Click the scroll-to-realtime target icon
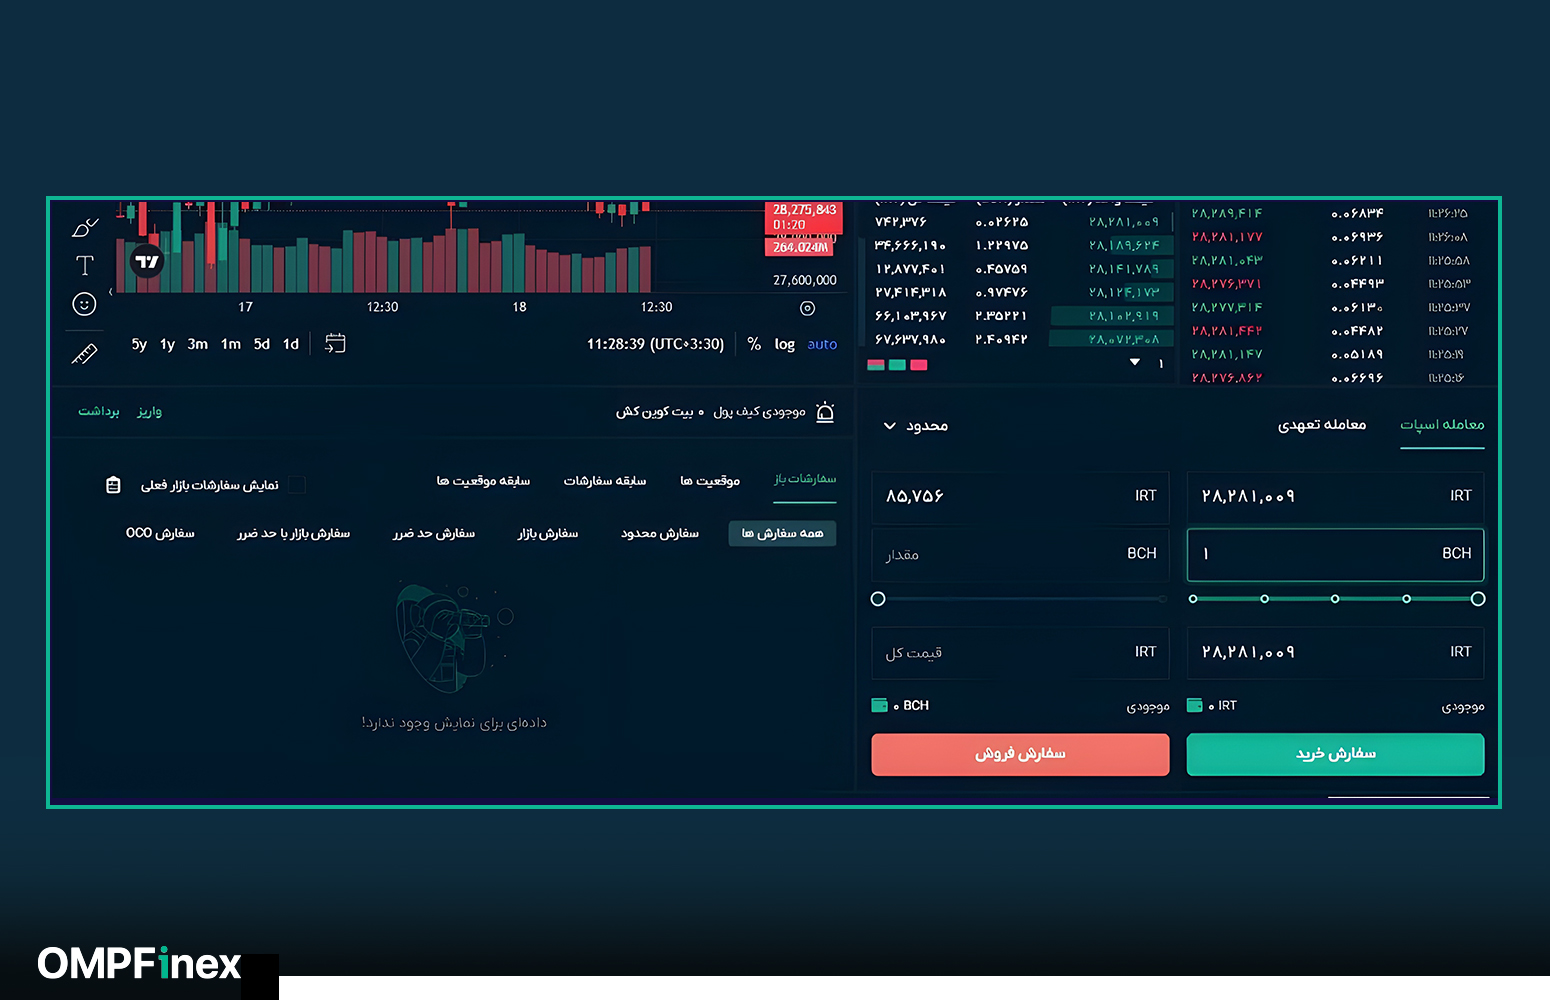Image resolution: width=1550 pixels, height=1000 pixels. (808, 309)
